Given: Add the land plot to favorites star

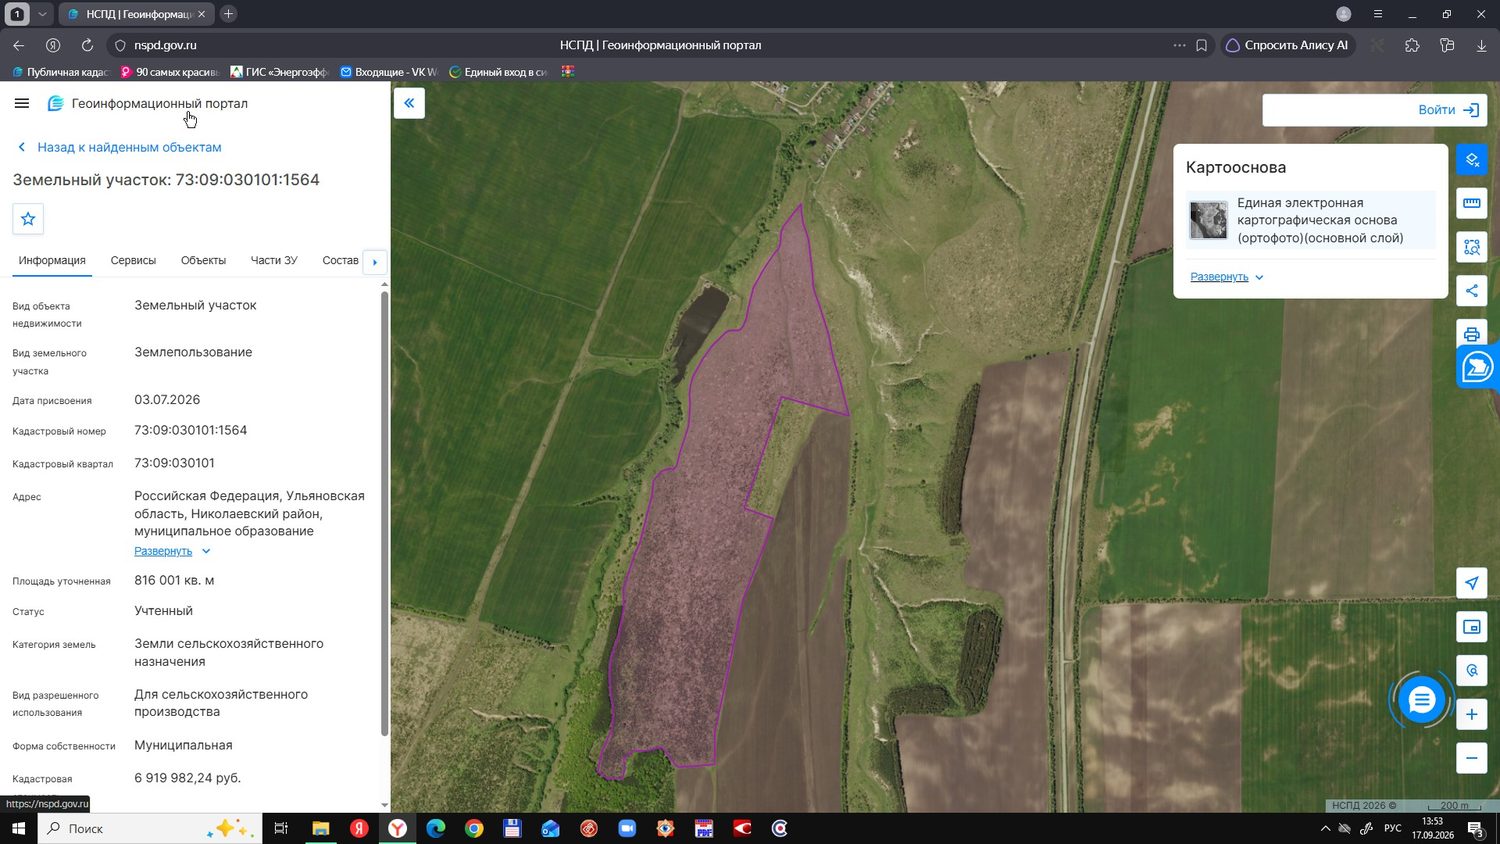Looking at the screenshot, I should pyautogui.click(x=28, y=219).
